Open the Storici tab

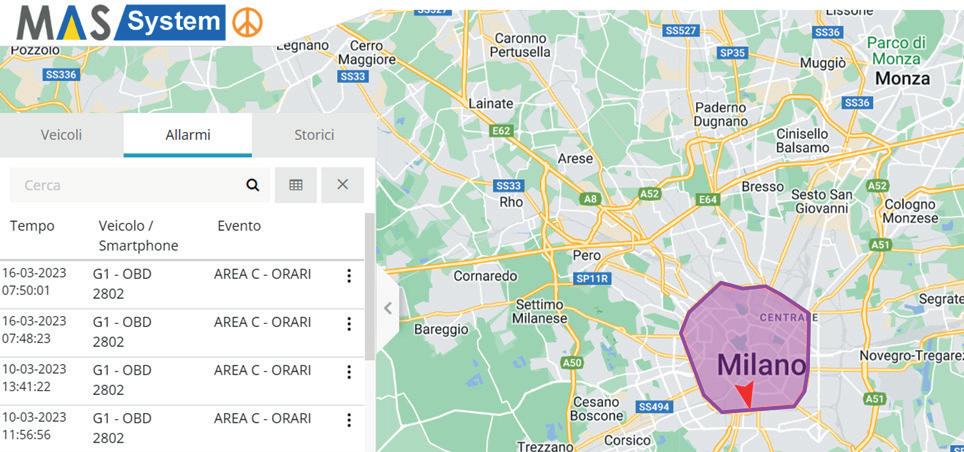[314, 135]
